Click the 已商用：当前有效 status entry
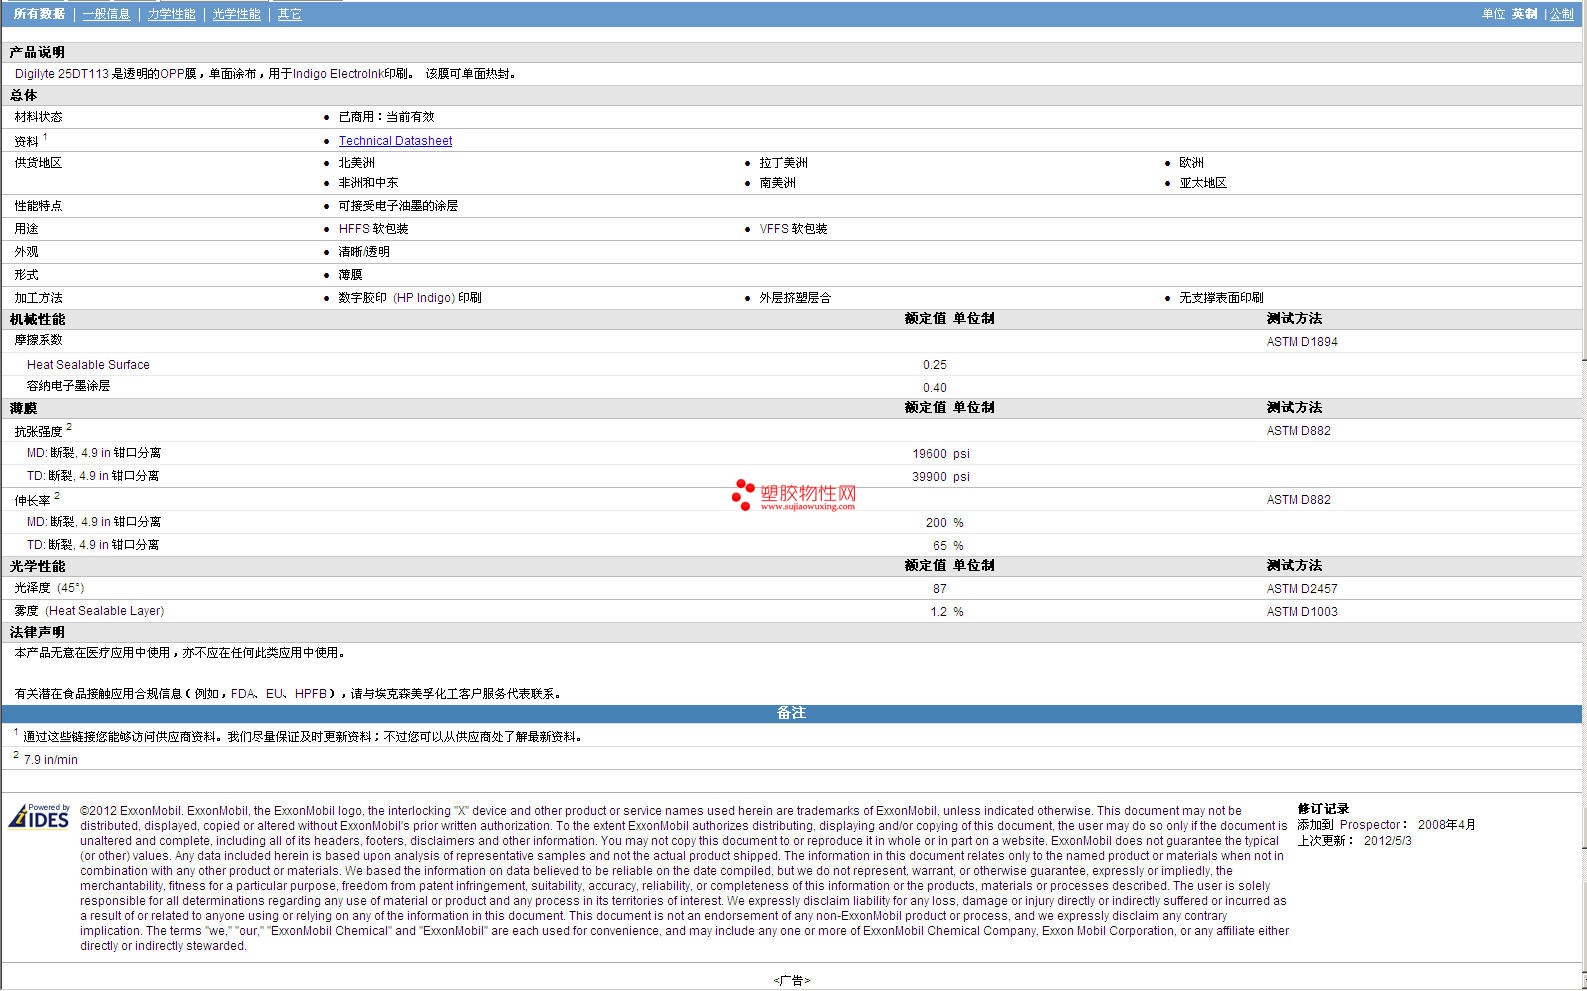 pos(386,117)
